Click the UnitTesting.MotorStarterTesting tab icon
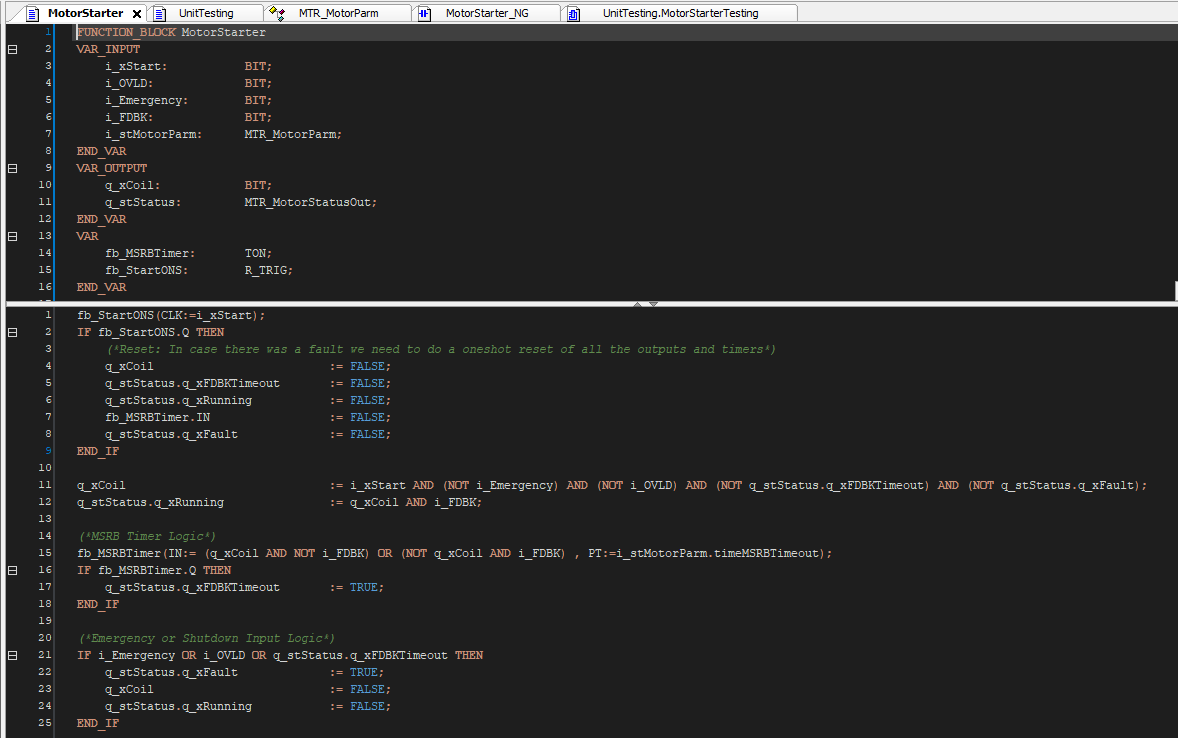 (x=573, y=14)
